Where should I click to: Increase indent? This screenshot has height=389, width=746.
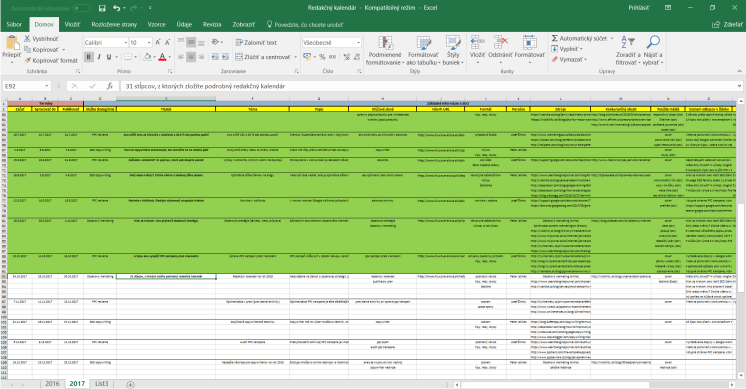(x=225, y=57)
